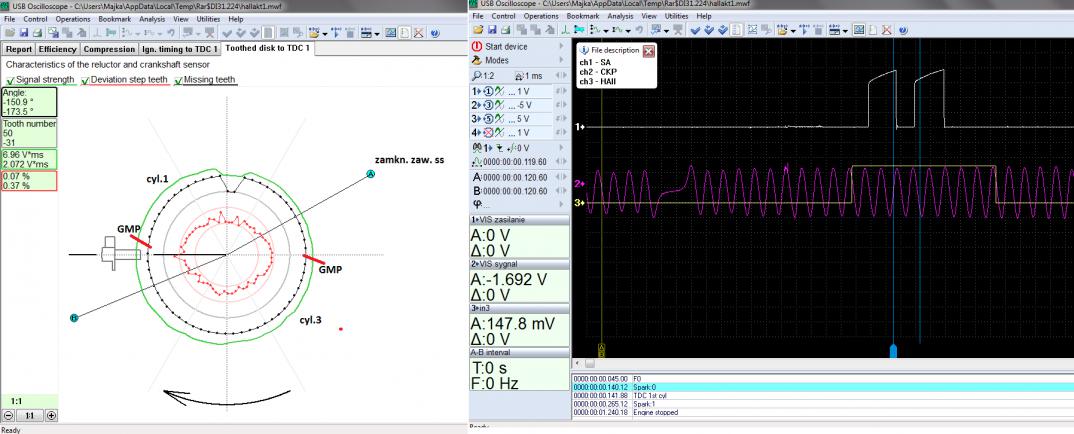Click the 1:1 zoom reset button

tap(30, 415)
